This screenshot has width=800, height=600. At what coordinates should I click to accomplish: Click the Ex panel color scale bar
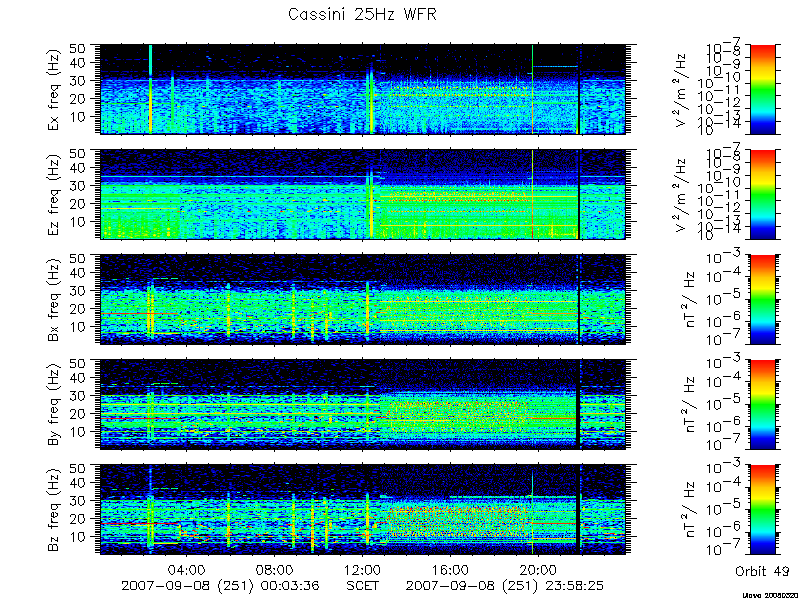[x=763, y=89]
